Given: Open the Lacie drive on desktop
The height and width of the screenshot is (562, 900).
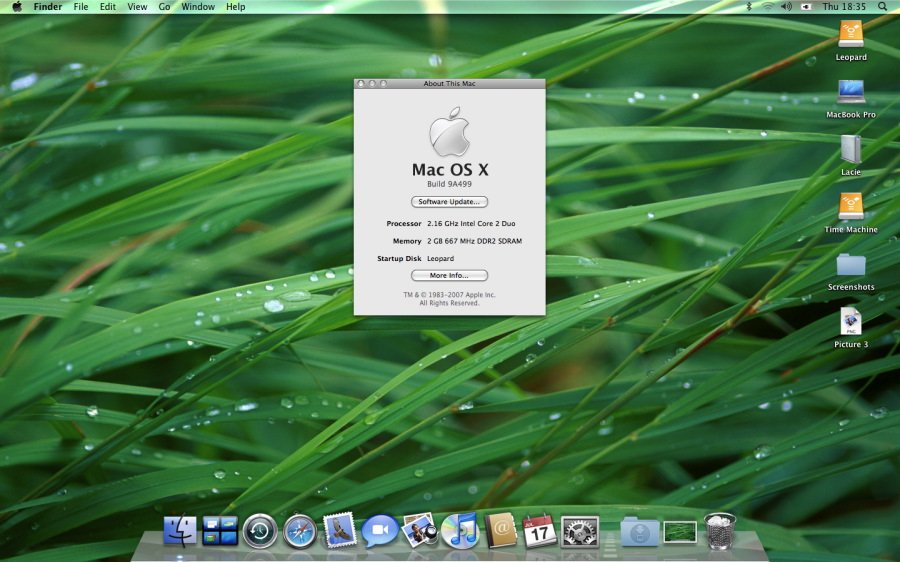Looking at the screenshot, I should point(851,150).
